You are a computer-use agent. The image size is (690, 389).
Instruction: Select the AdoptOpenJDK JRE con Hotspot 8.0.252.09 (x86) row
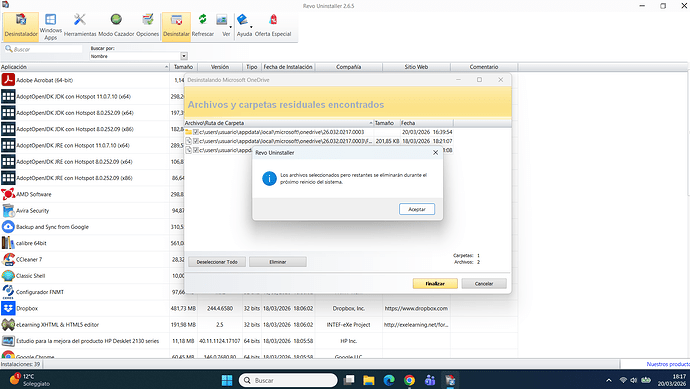pos(84,178)
